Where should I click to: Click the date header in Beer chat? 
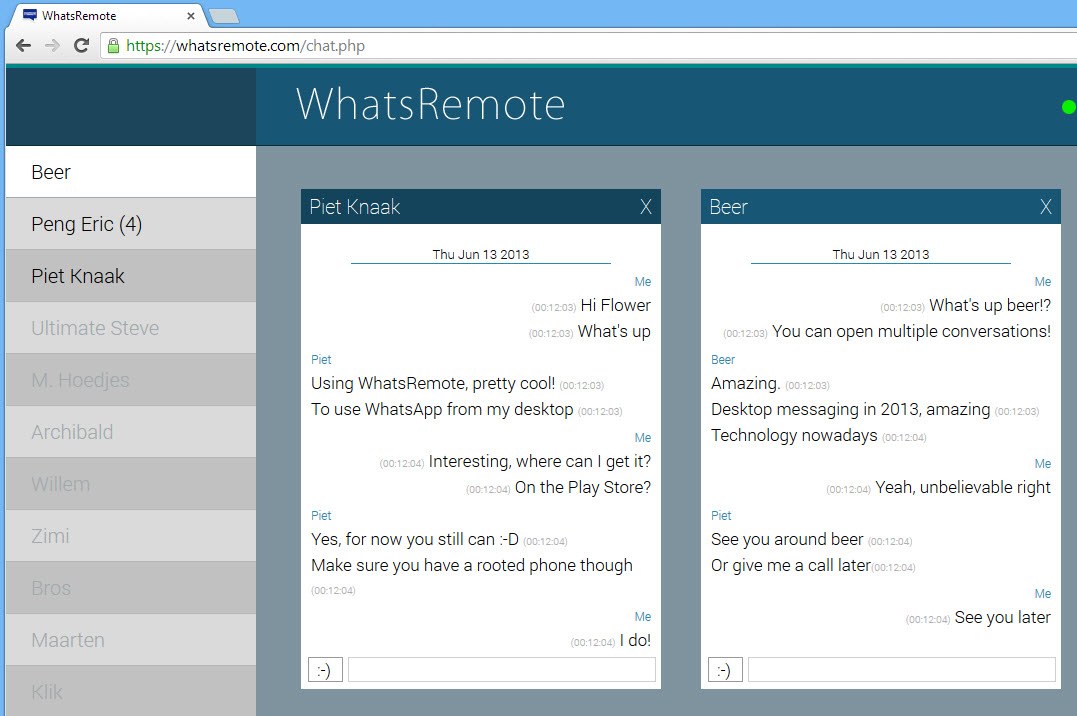click(881, 254)
